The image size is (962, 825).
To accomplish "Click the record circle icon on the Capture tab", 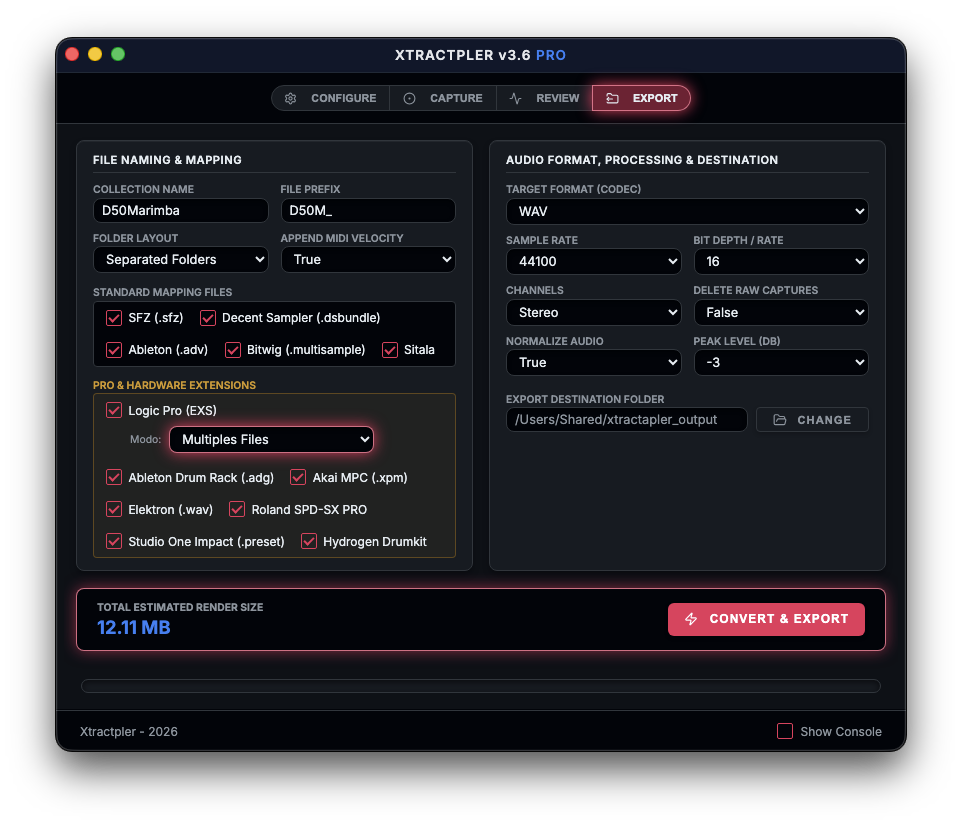I will pos(409,98).
